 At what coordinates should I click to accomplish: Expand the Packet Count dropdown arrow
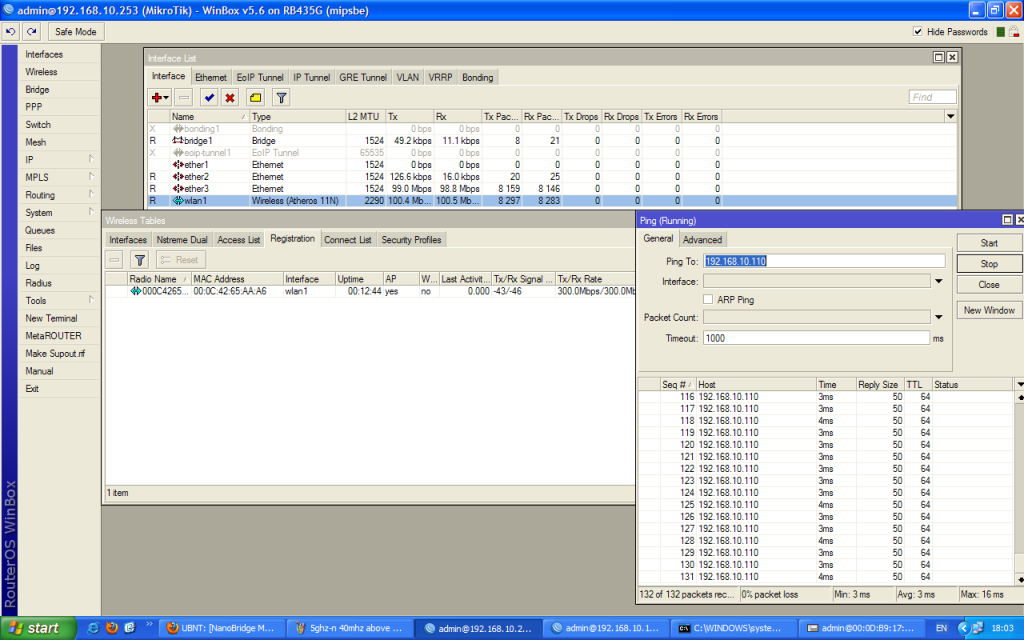point(938,317)
